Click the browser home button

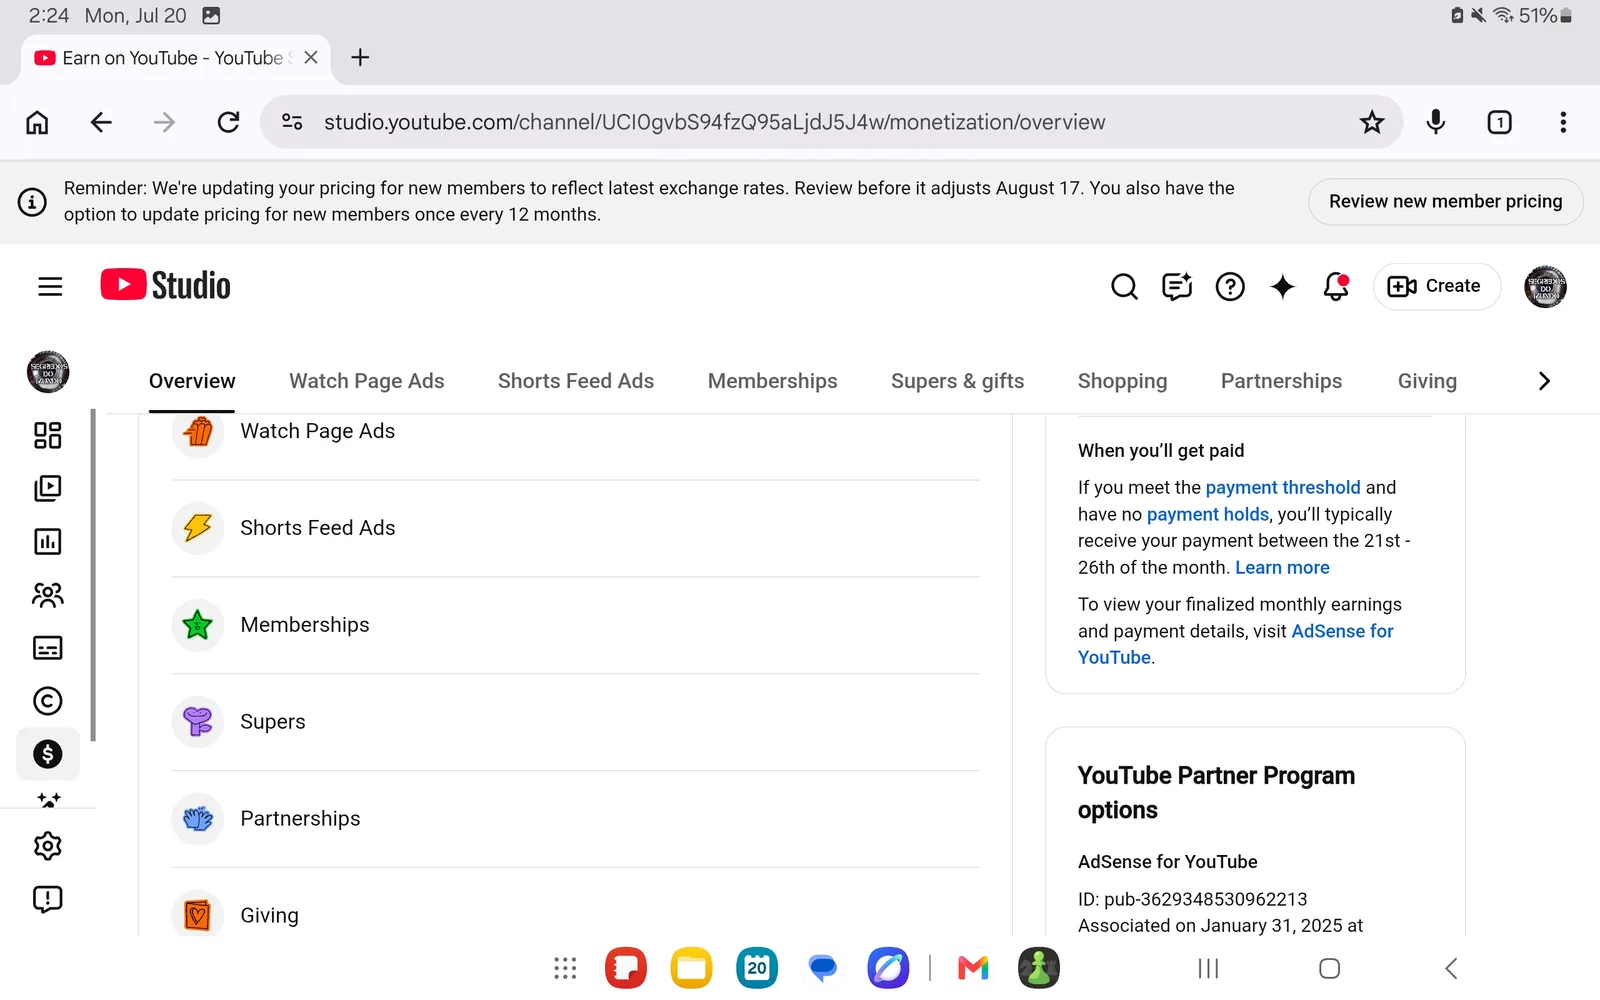point(37,122)
